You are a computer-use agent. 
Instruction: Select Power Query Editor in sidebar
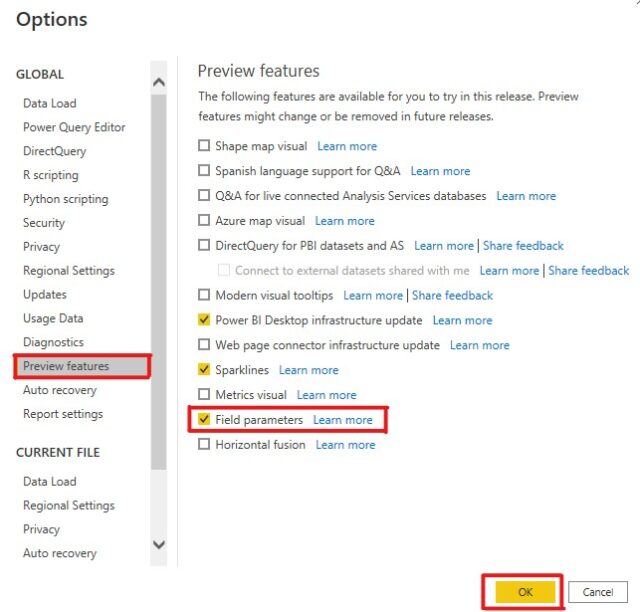click(74, 127)
